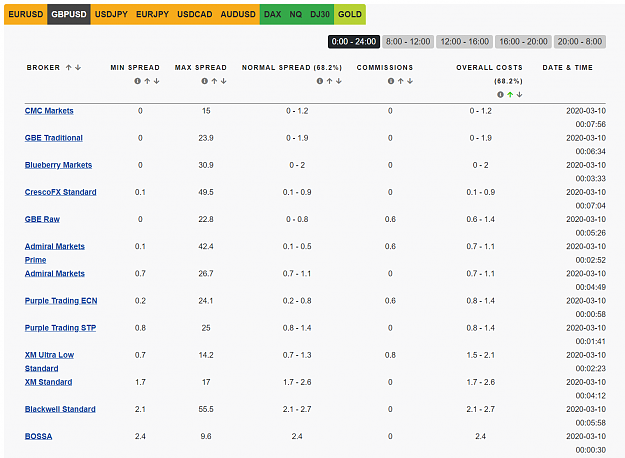Open Purple Trading ECN link

(x=61, y=301)
